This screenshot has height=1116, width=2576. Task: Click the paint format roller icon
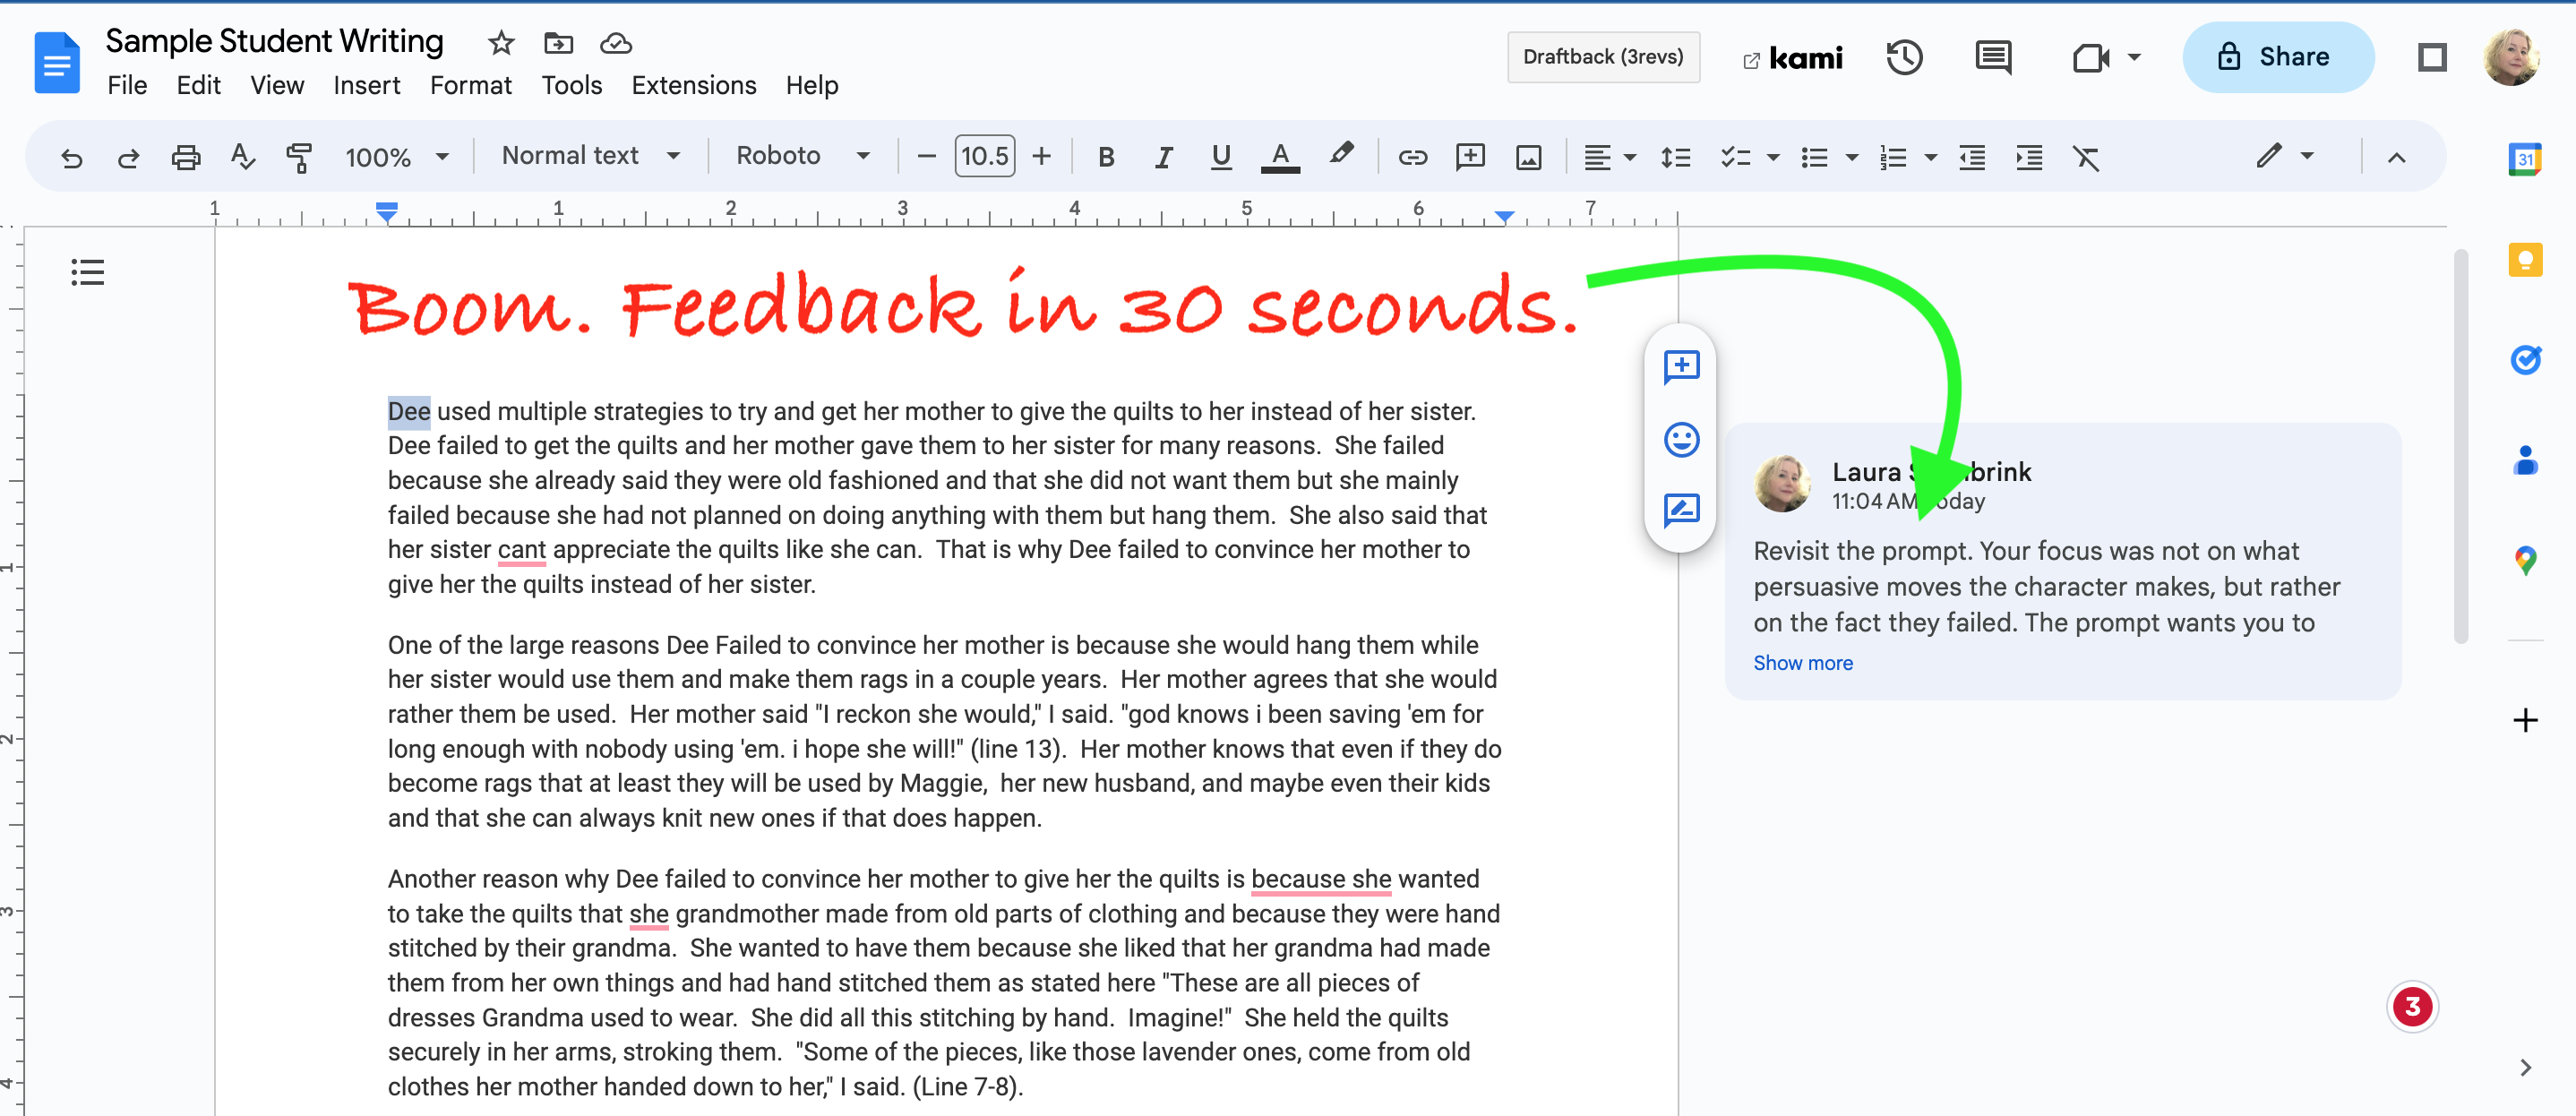(x=298, y=157)
